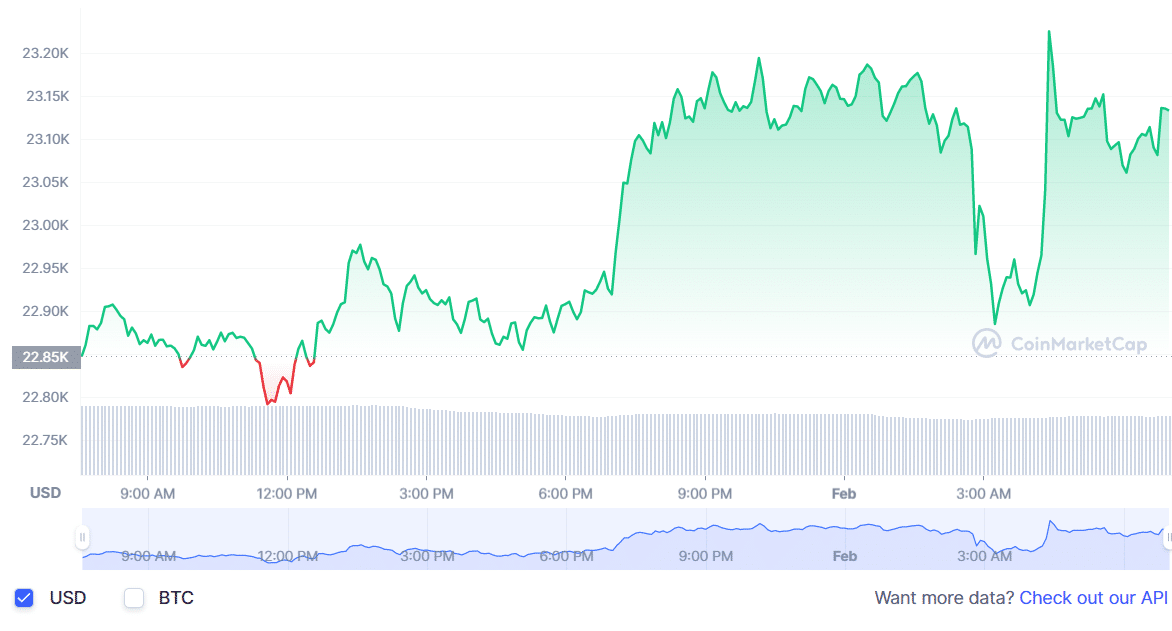1172x631 pixels.
Task: Click the "23.20K" price axis label
Action: [x=46, y=53]
